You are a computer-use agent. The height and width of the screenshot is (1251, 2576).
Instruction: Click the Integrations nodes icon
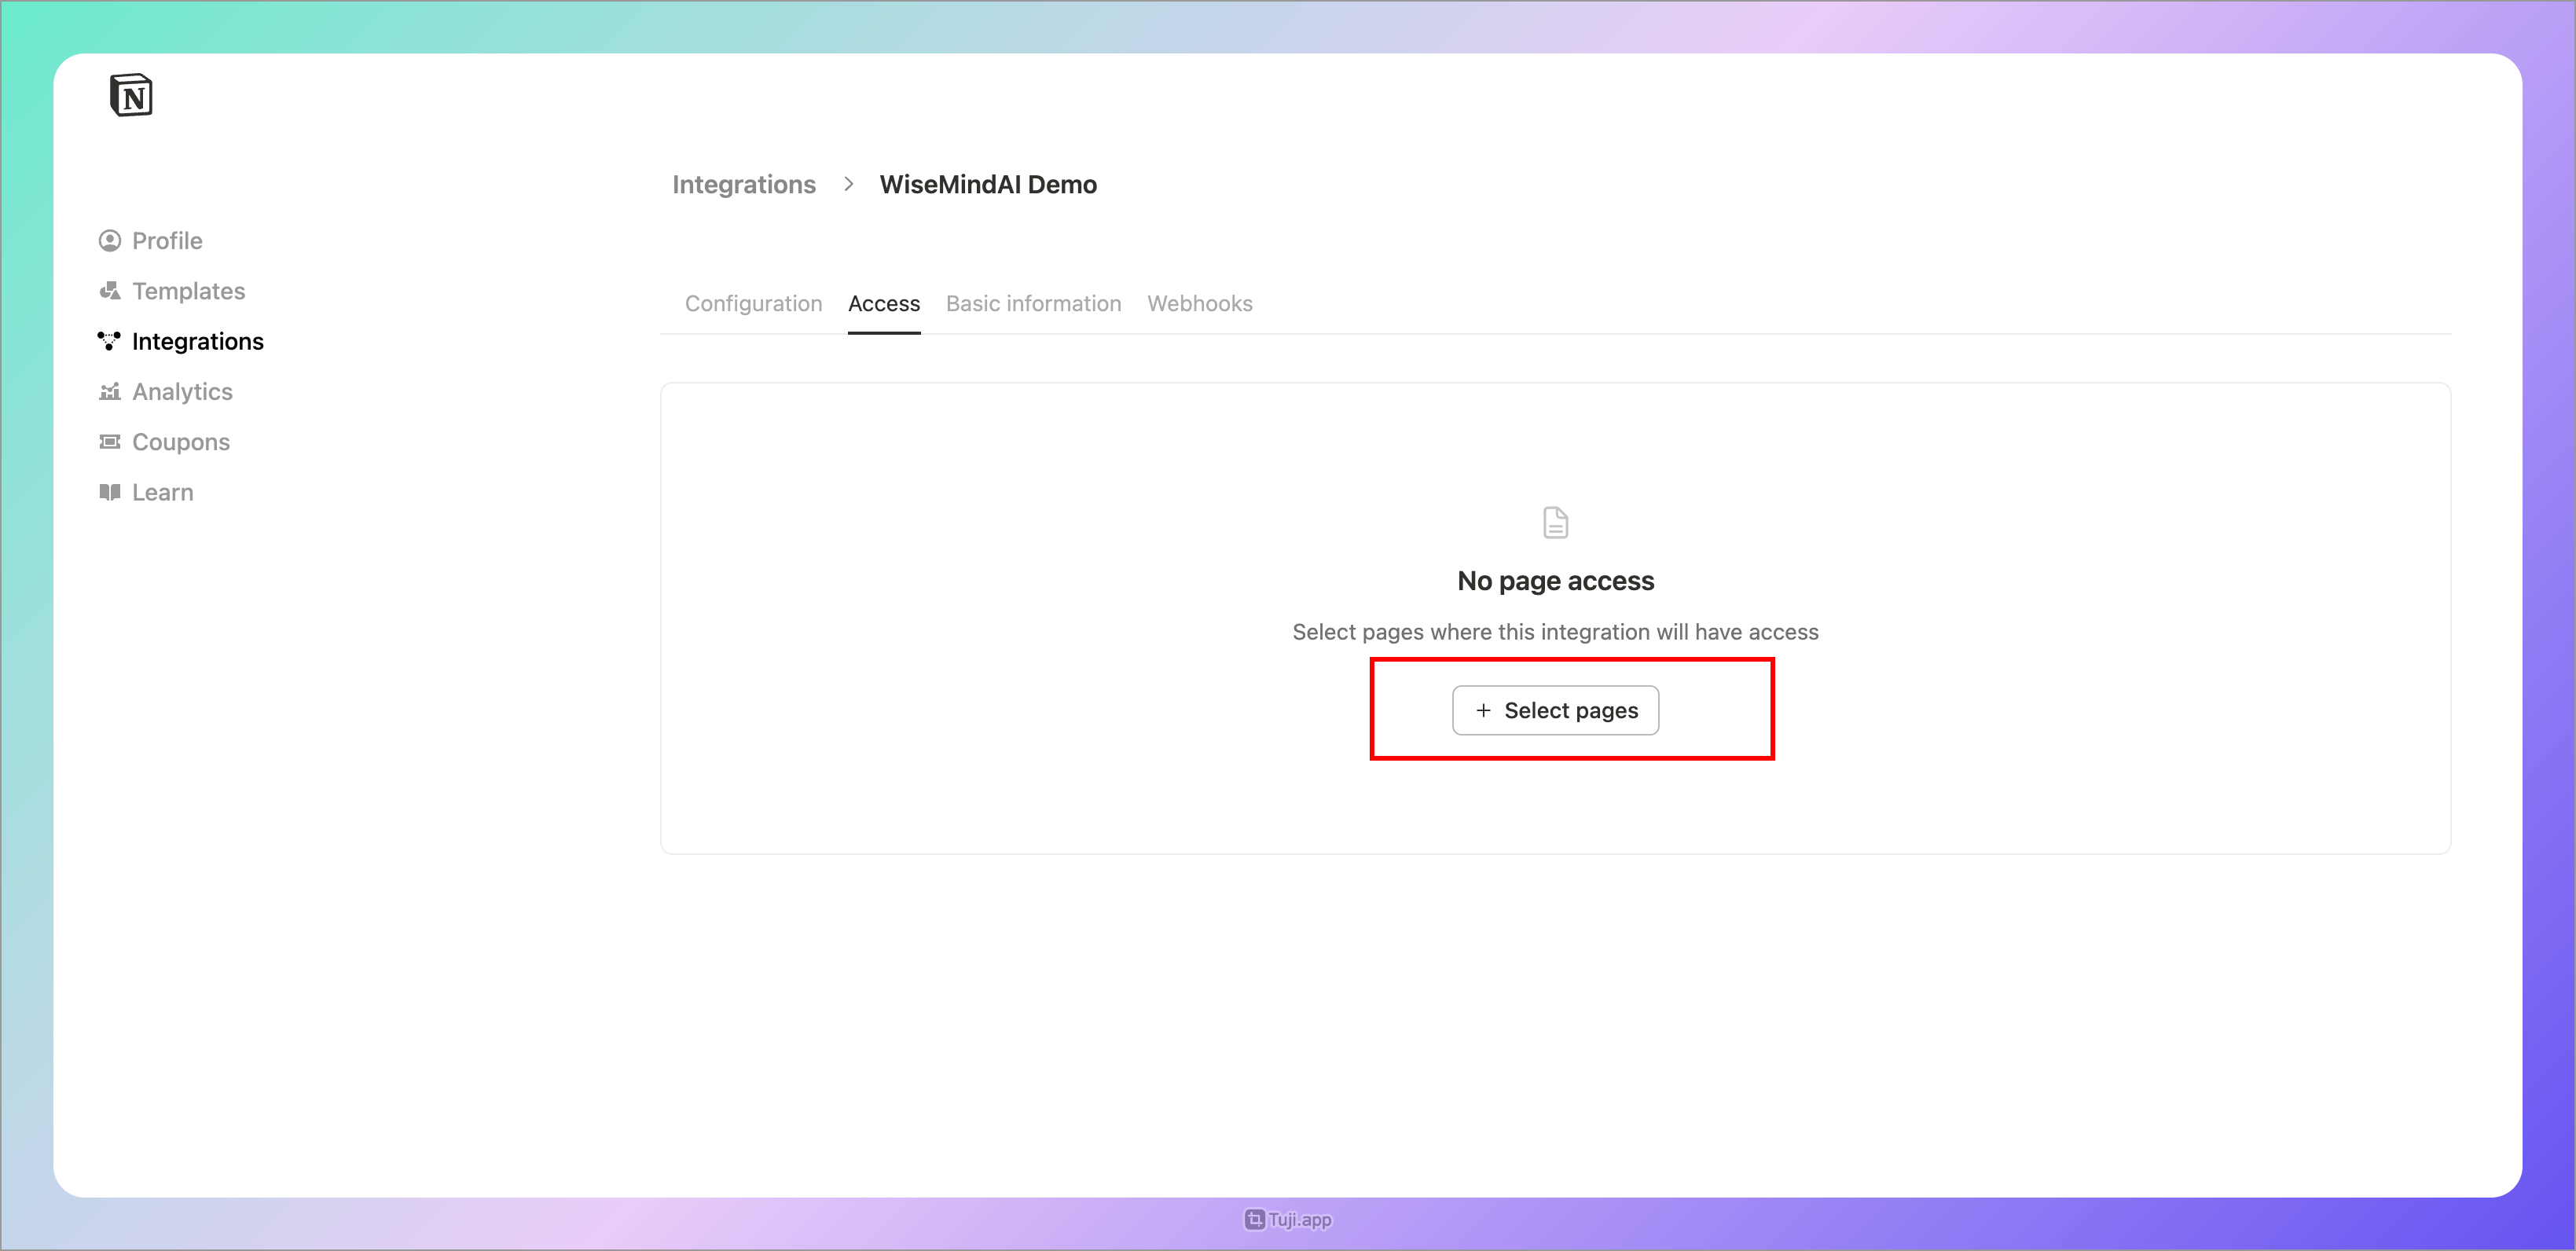tap(109, 341)
